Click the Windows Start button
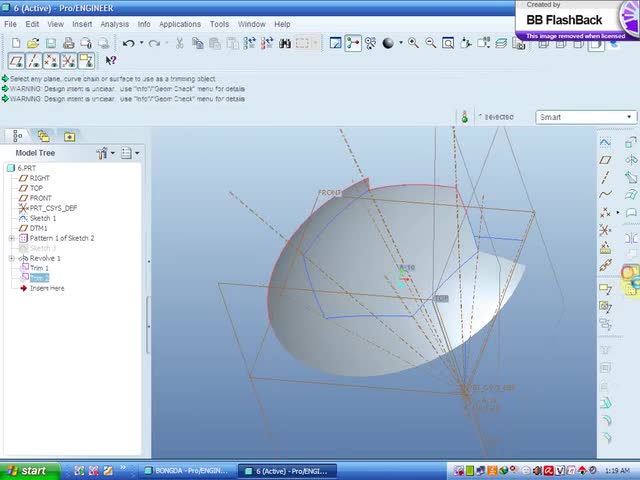 [x=26, y=471]
